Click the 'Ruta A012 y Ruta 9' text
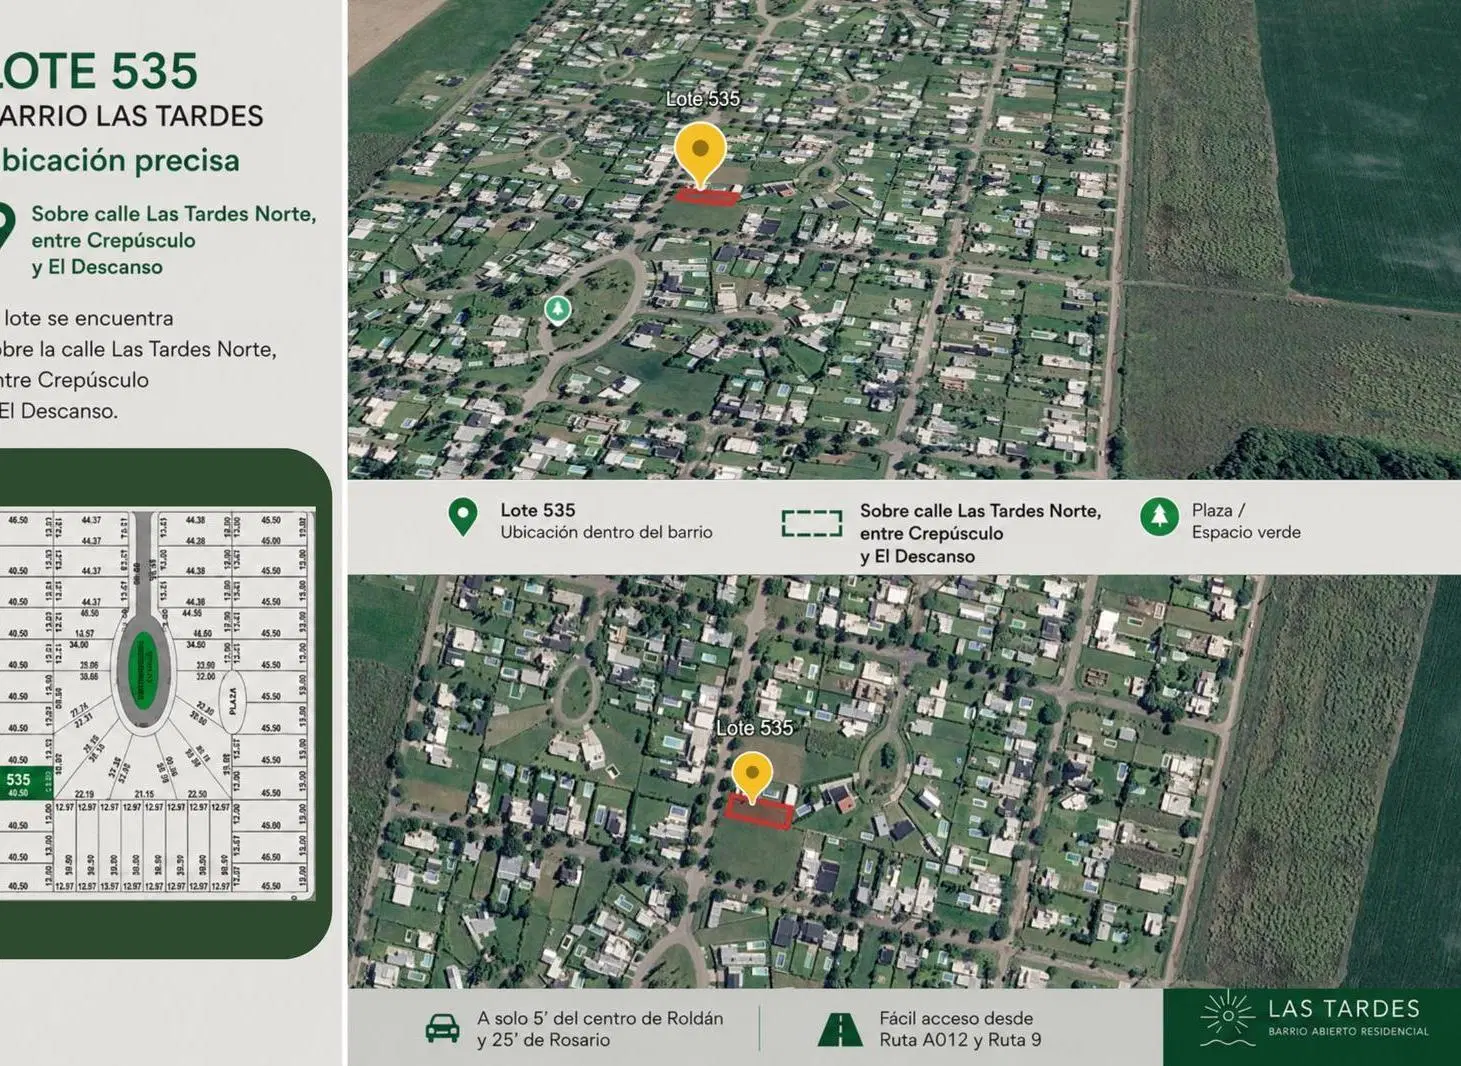 coord(960,1040)
